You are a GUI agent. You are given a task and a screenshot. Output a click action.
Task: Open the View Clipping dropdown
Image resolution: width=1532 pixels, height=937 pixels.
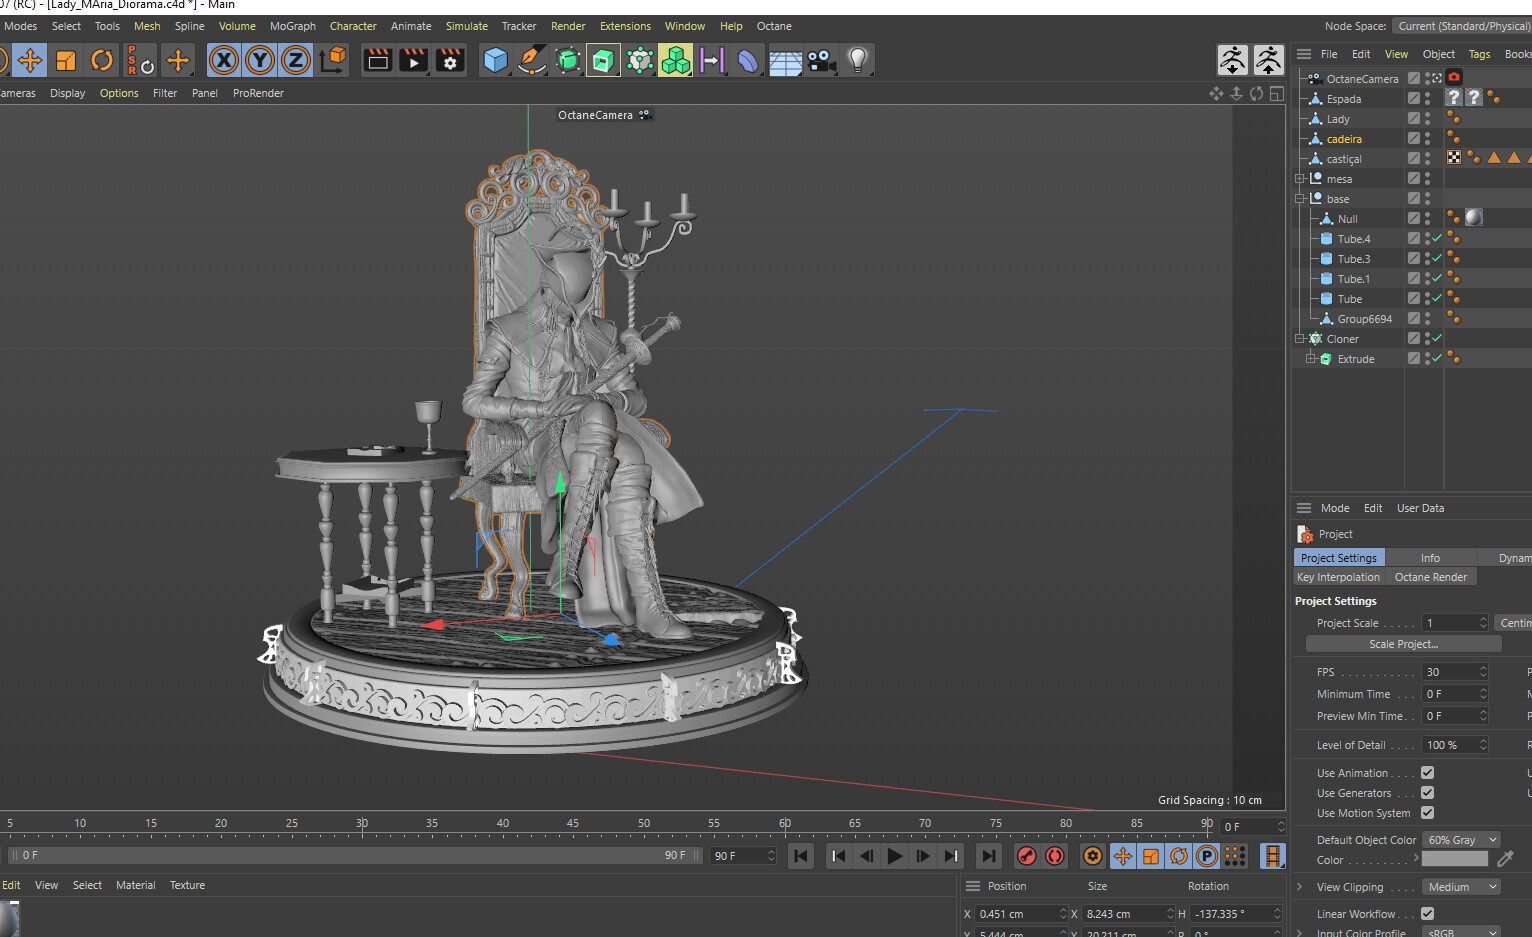pyautogui.click(x=1461, y=887)
